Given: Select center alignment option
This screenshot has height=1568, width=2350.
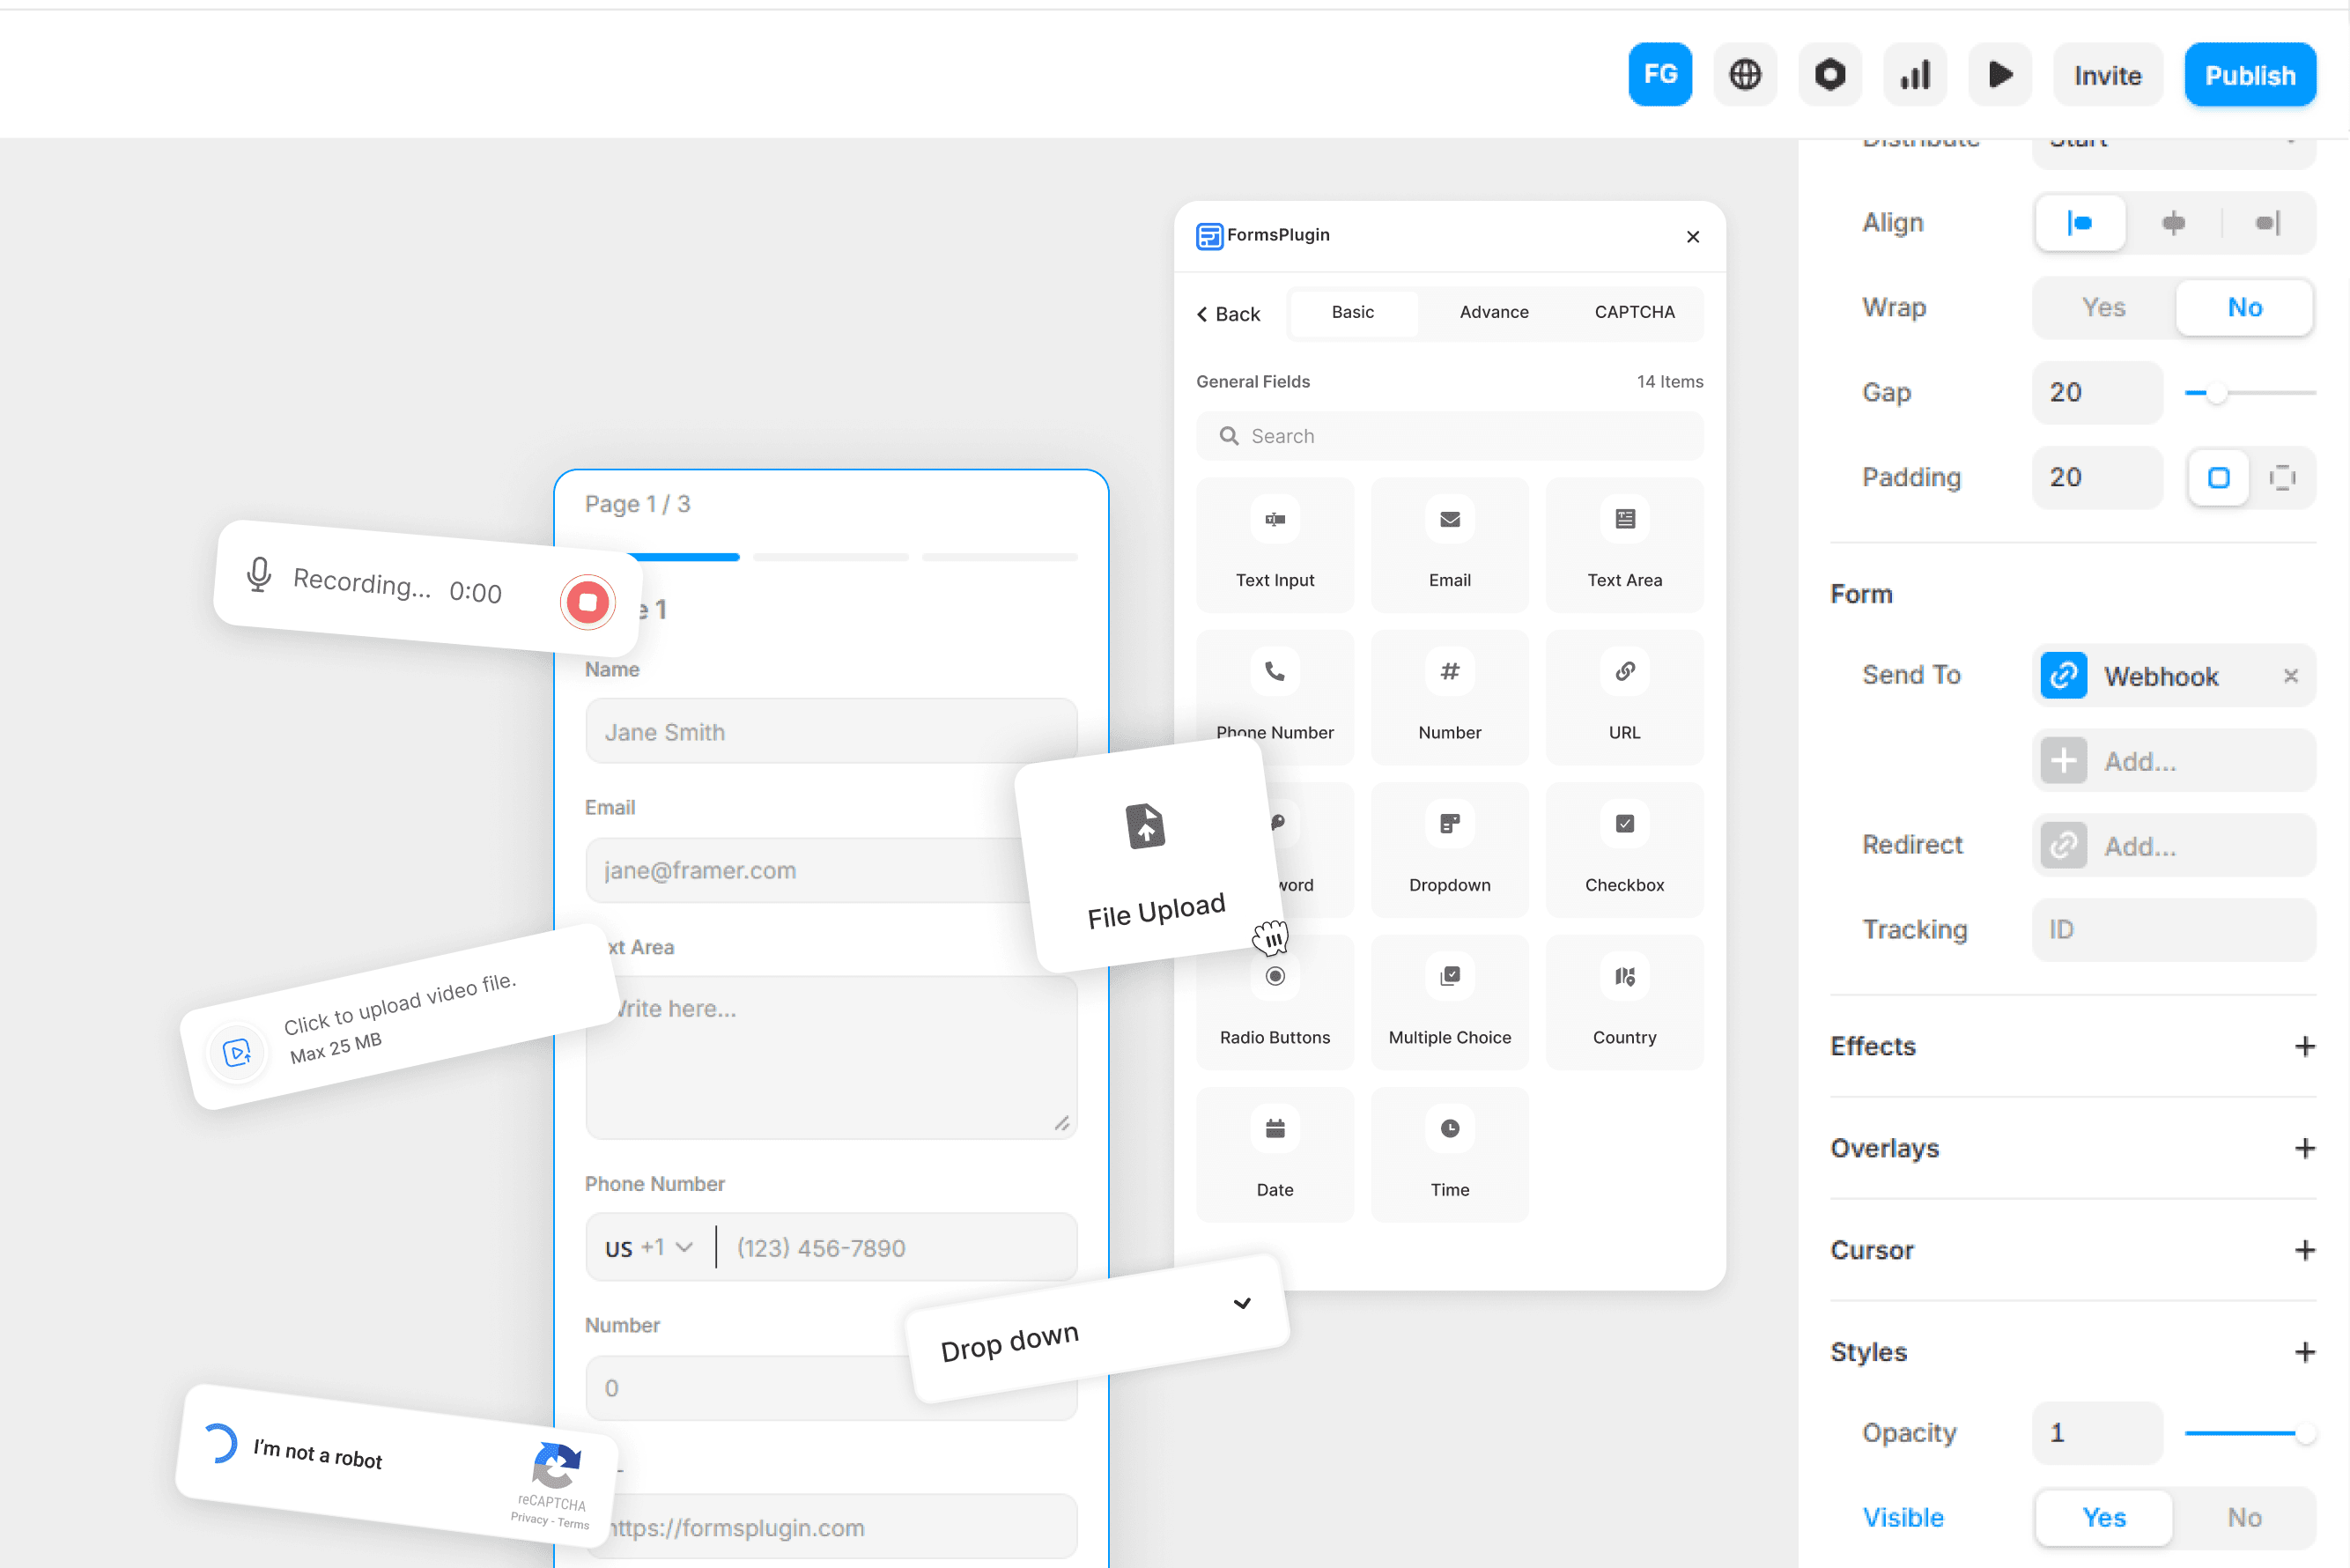Looking at the screenshot, I should tap(2172, 222).
